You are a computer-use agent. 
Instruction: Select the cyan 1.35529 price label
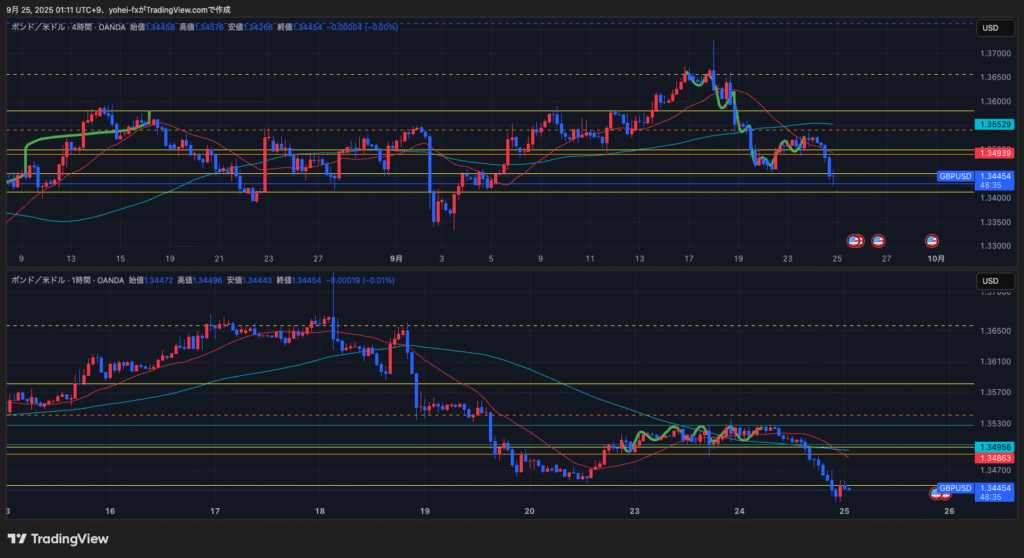[994, 125]
